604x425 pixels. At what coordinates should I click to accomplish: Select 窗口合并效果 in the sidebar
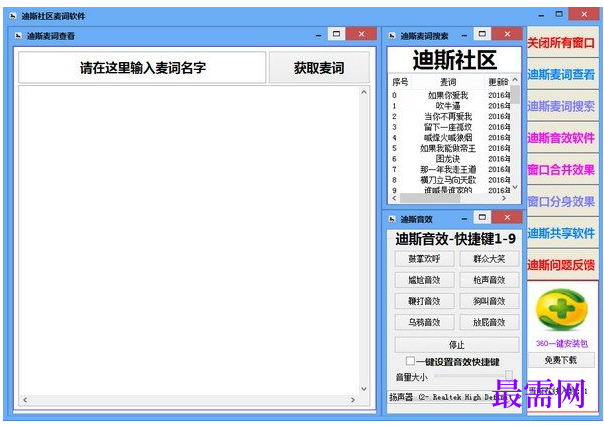tap(561, 170)
